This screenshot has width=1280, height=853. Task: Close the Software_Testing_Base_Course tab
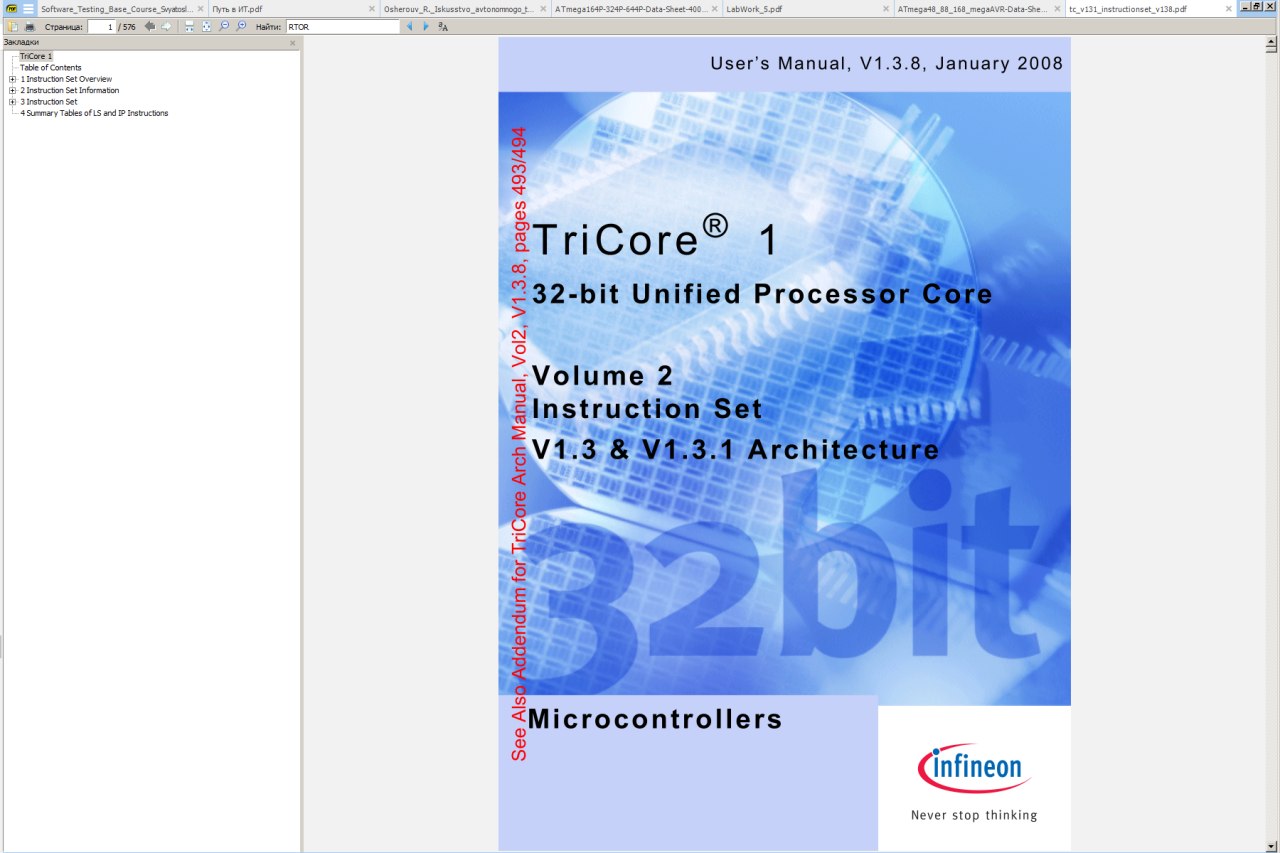(201, 8)
